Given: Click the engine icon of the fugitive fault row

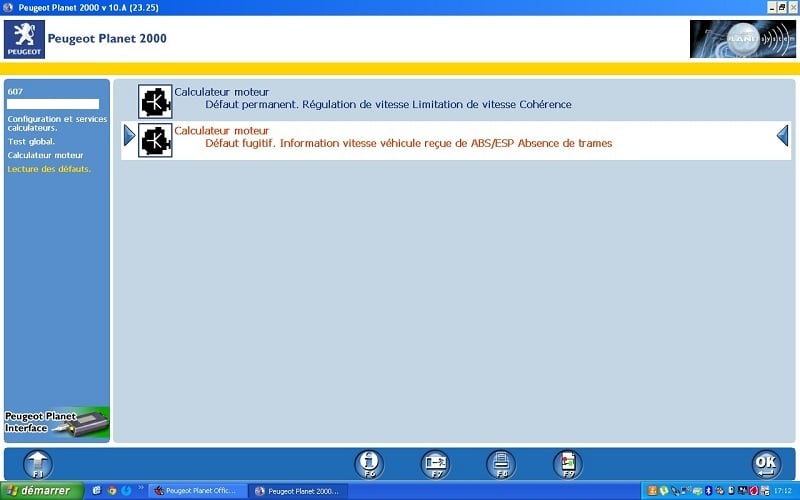Looking at the screenshot, I should [x=155, y=140].
